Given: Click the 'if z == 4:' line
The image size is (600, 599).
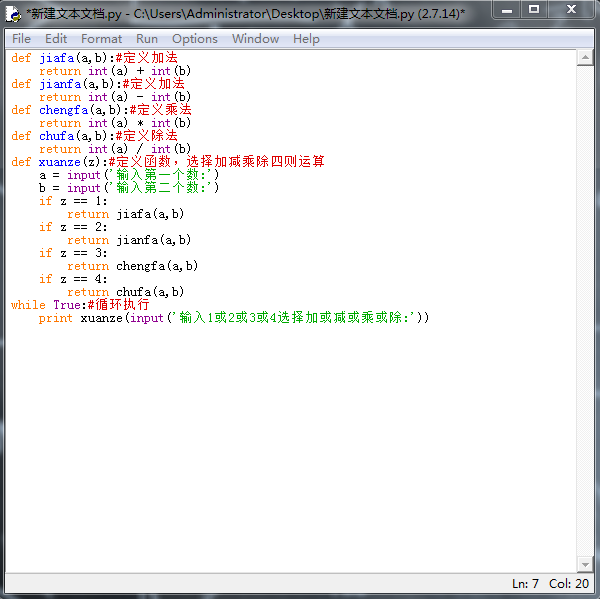Looking at the screenshot, I should click(73, 279).
